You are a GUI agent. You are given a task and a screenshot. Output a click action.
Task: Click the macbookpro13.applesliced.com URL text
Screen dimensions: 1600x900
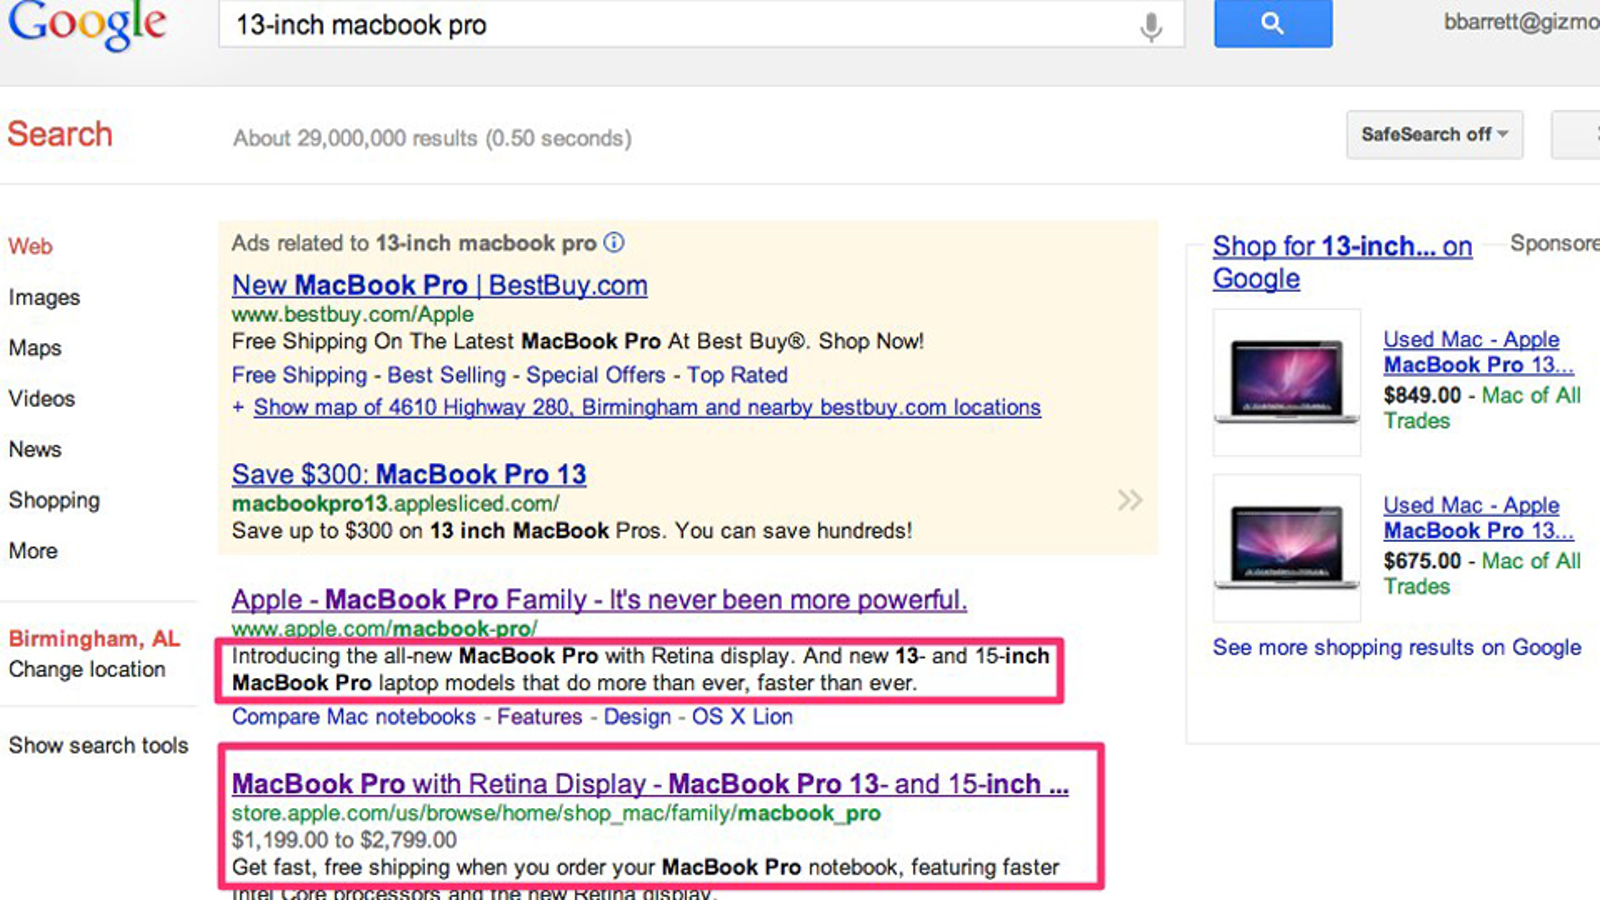pos(396,504)
